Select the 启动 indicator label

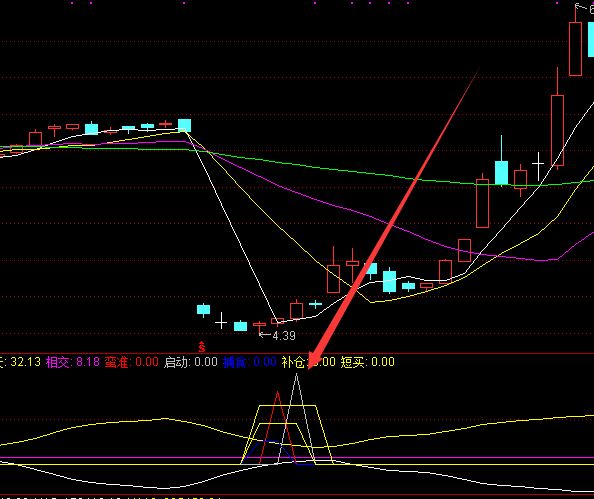pos(176,362)
